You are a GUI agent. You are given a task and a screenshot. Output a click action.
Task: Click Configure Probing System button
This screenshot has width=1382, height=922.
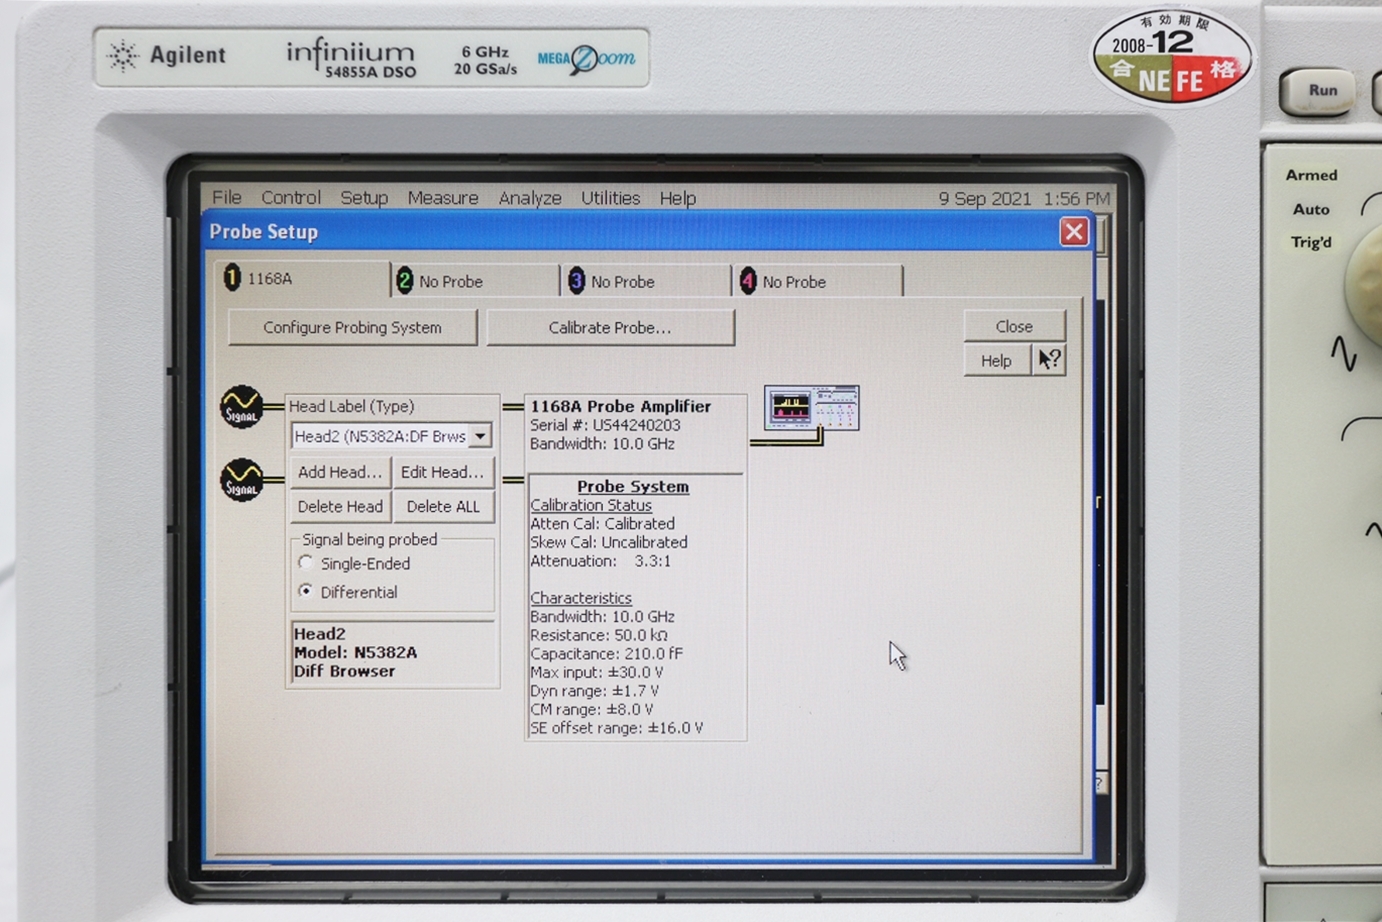352,328
